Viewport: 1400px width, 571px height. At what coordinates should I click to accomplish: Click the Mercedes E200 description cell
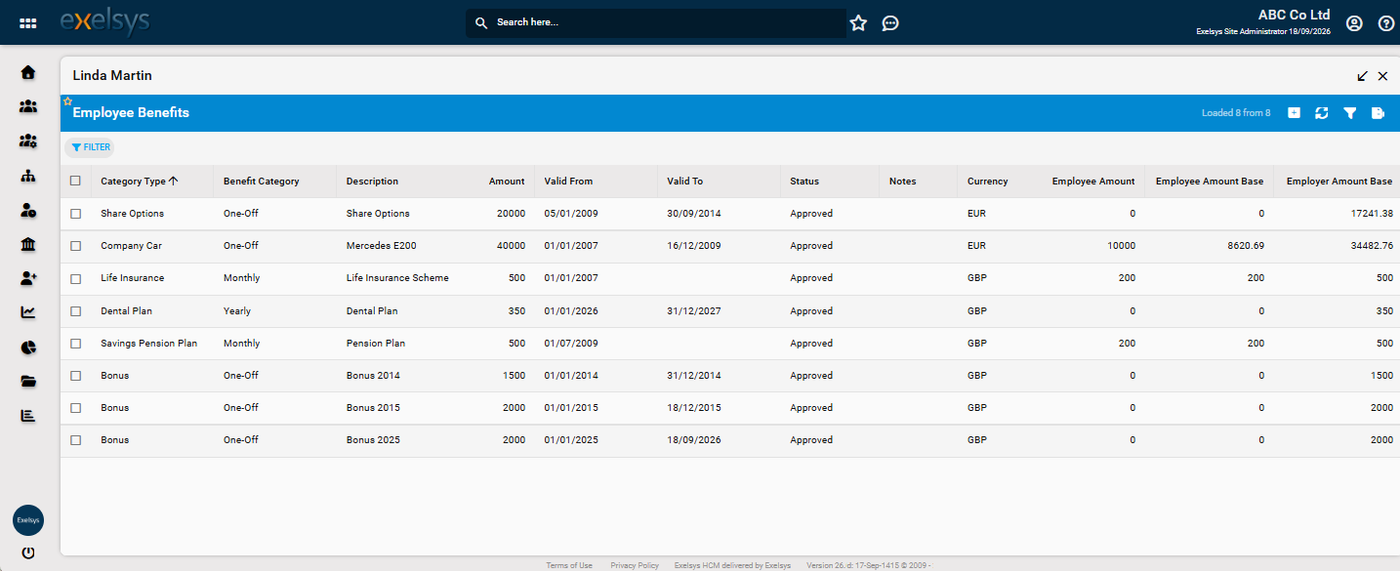pyautogui.click(x=381, y=246)
